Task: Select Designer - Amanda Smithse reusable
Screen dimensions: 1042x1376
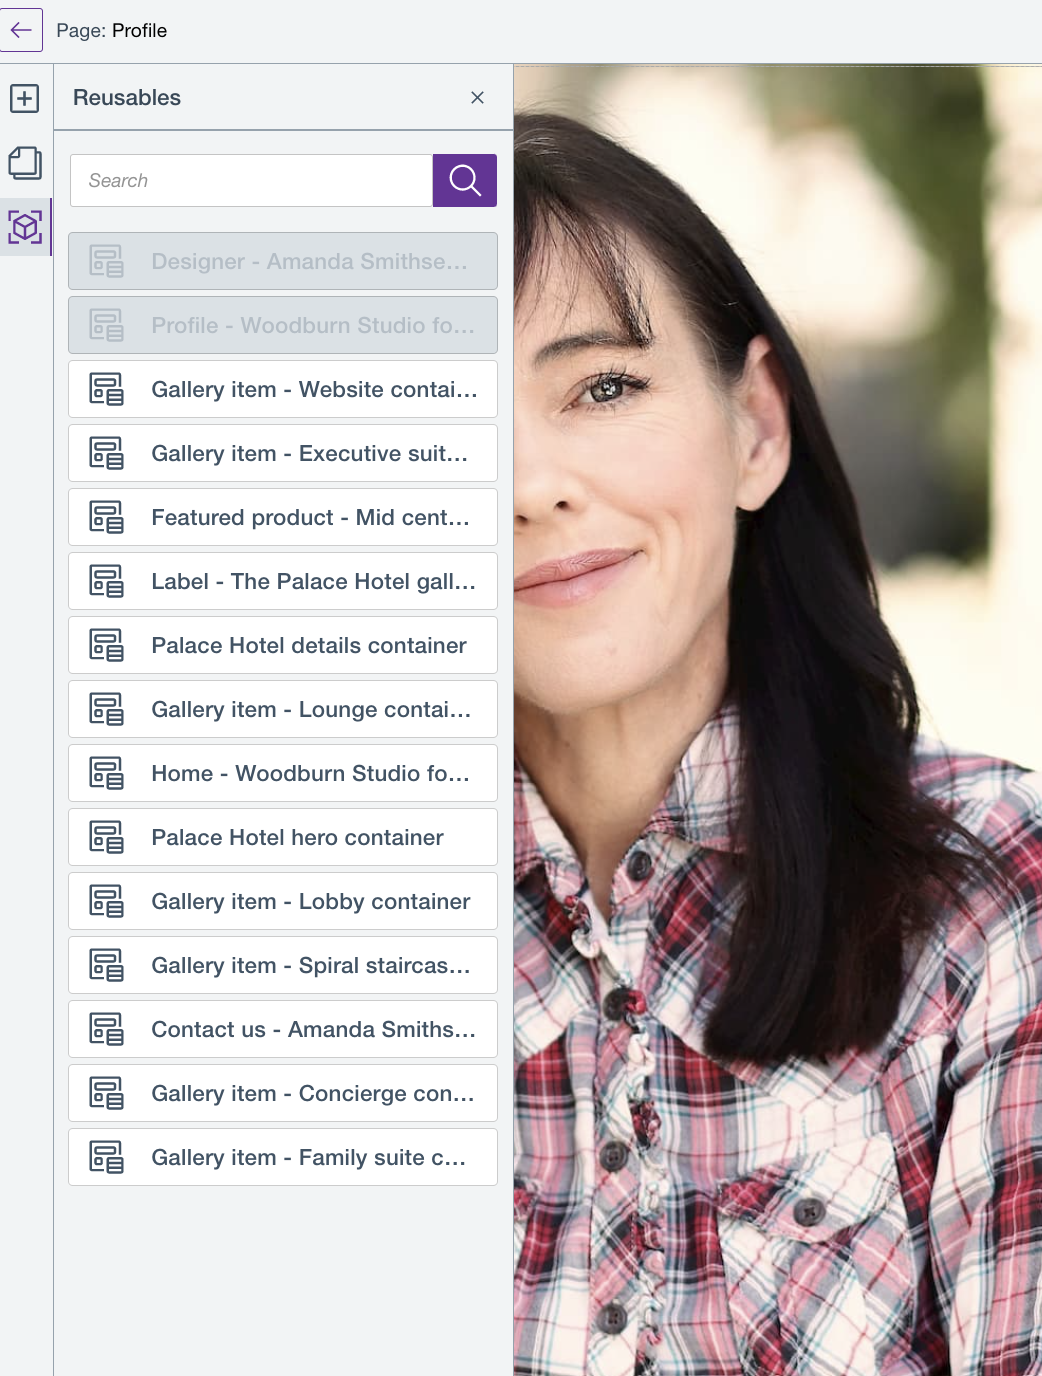Action: [283, 261]
